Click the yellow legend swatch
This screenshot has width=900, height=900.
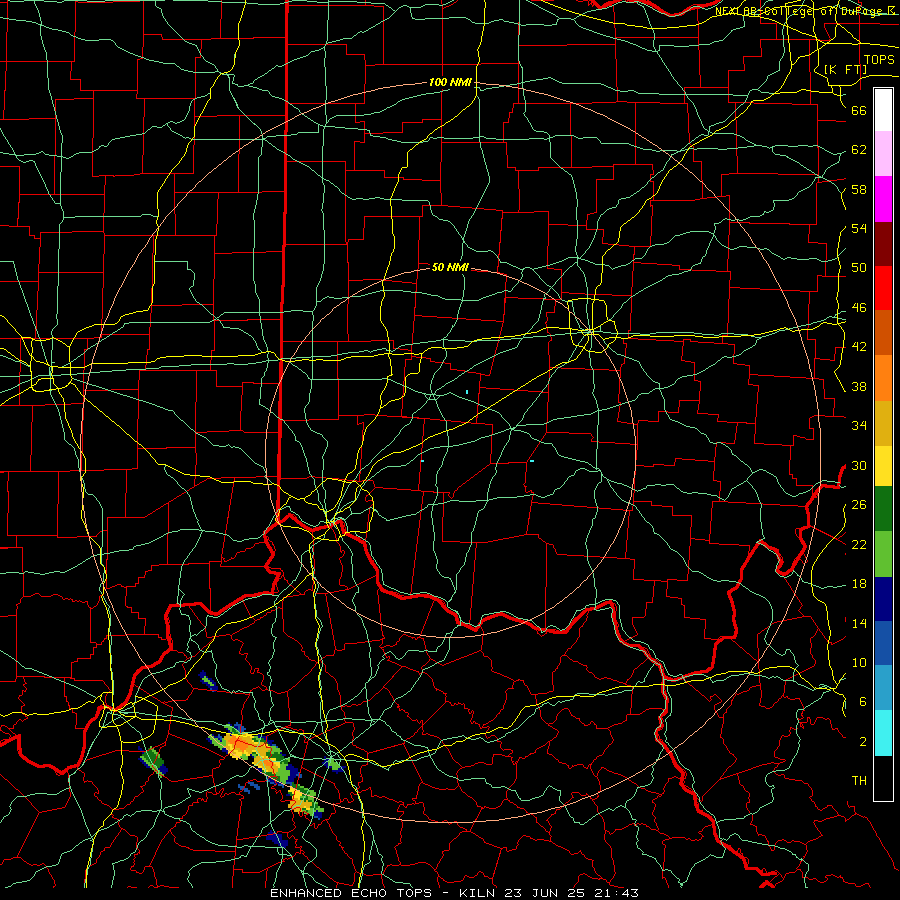coord(883,465)
